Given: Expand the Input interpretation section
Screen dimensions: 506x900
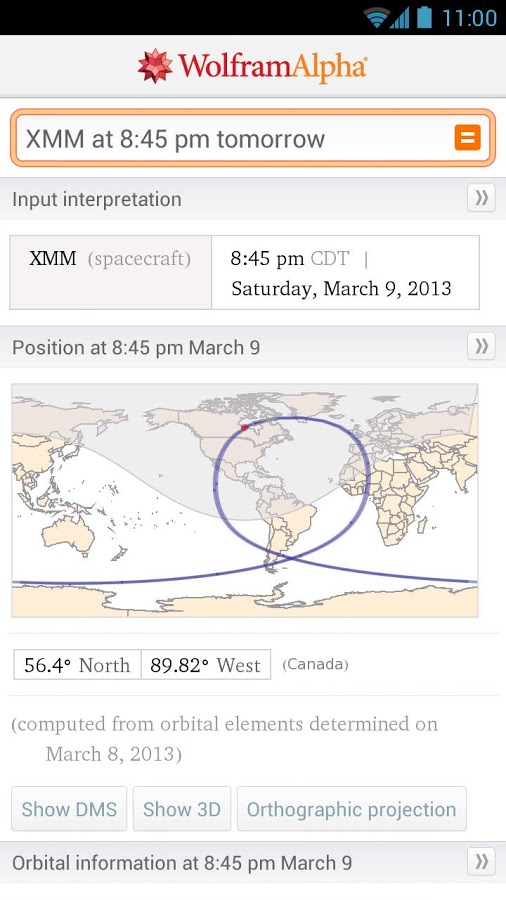Looking at the screenshot, I should (481, 199).
